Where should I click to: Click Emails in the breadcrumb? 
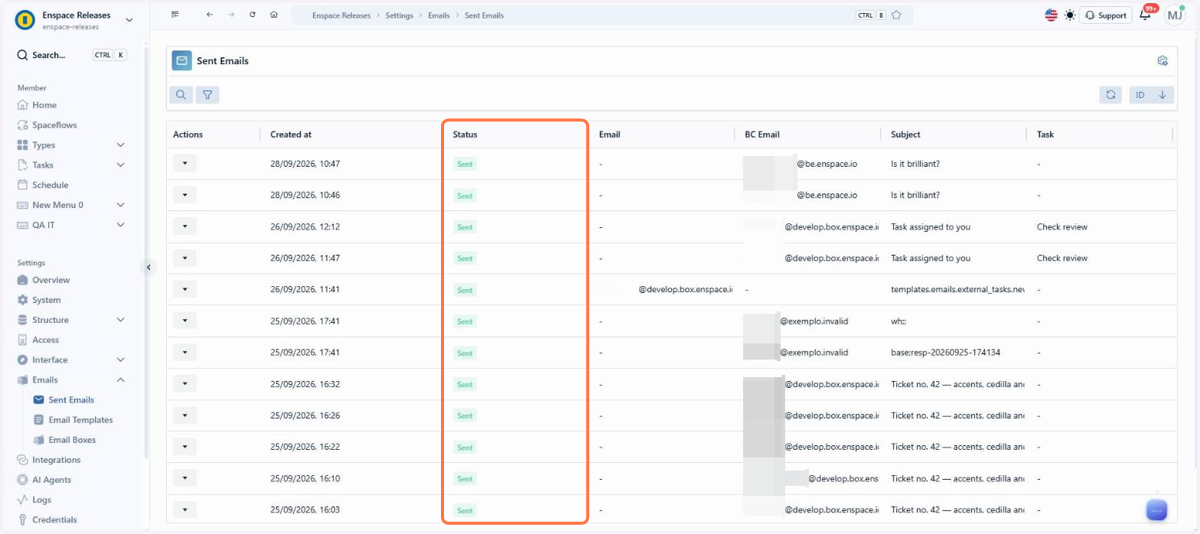click(x=439, y=16)
